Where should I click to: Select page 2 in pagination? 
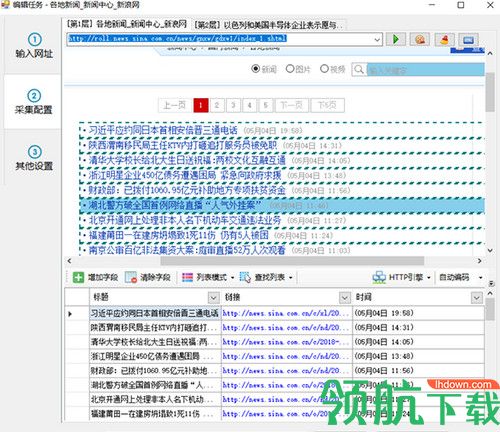217,105
